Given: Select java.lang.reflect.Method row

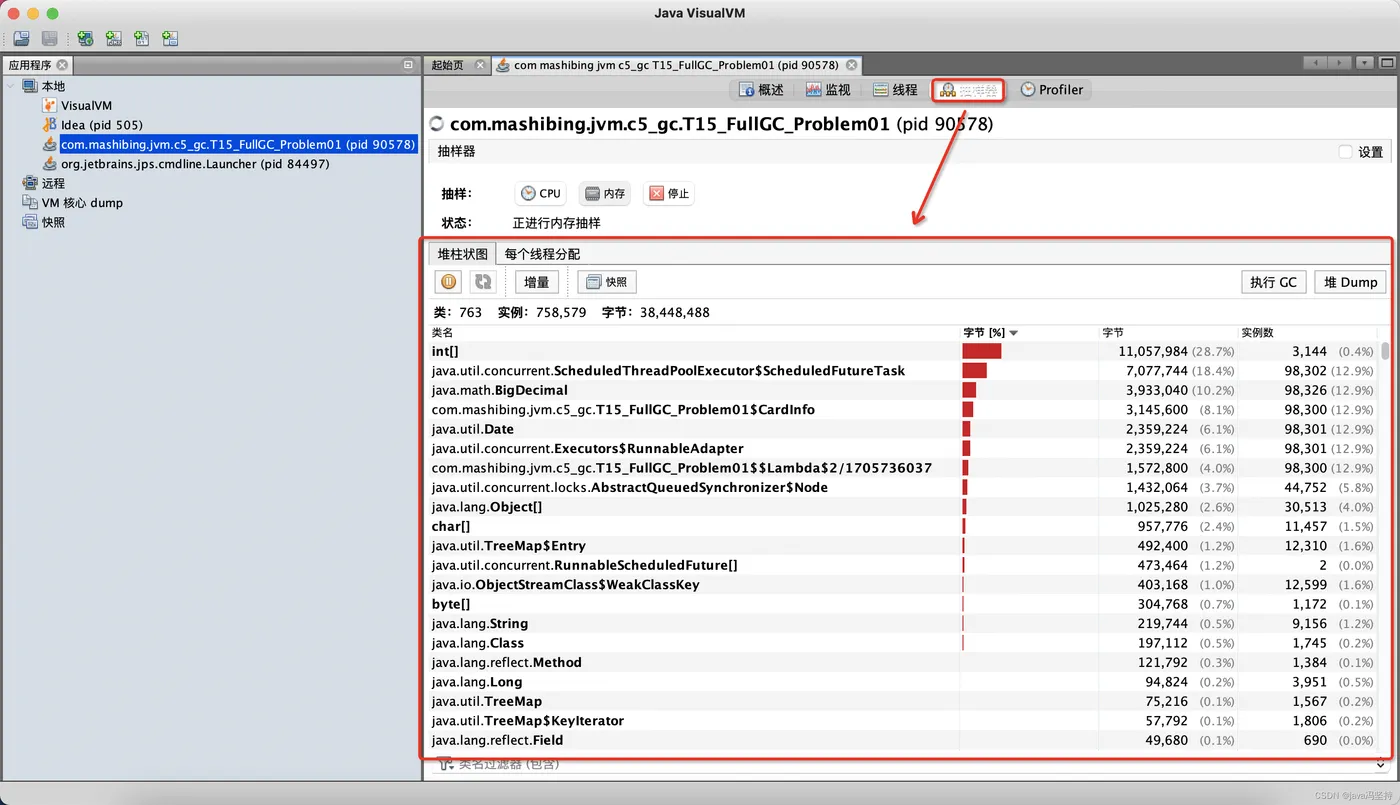Looking at the screenshot, I should pyautogui.click(x=904, y=662).
